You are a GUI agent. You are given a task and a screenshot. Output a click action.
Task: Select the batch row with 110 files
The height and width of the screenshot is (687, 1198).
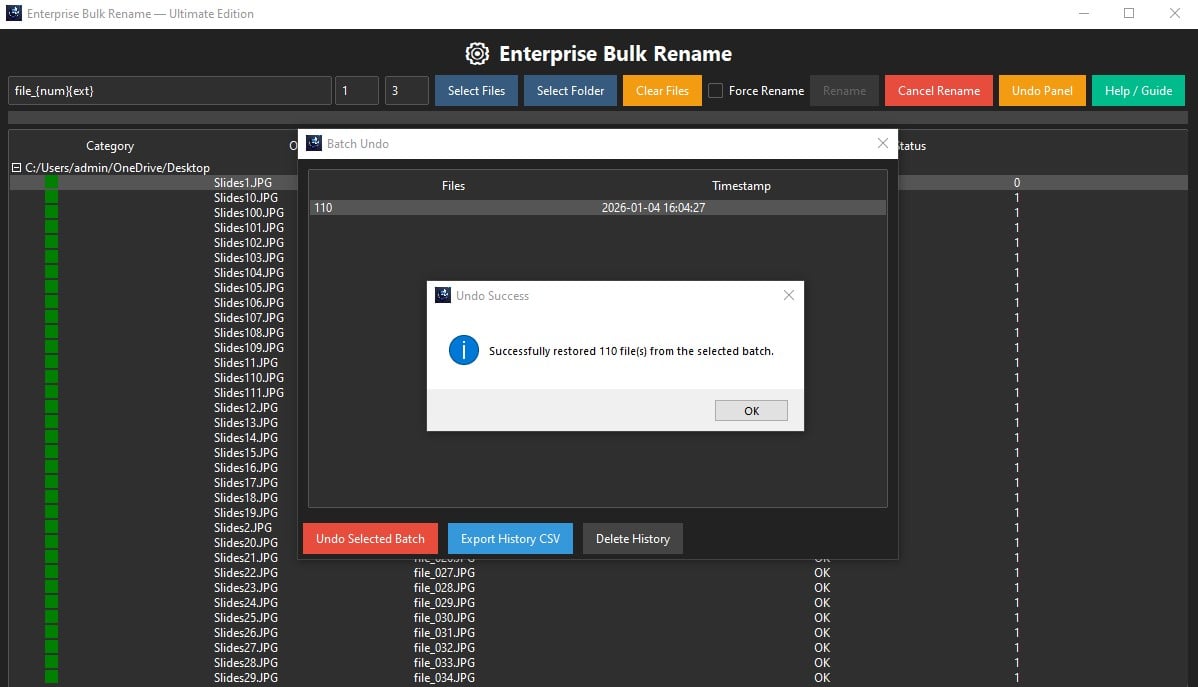click(597, 208)
